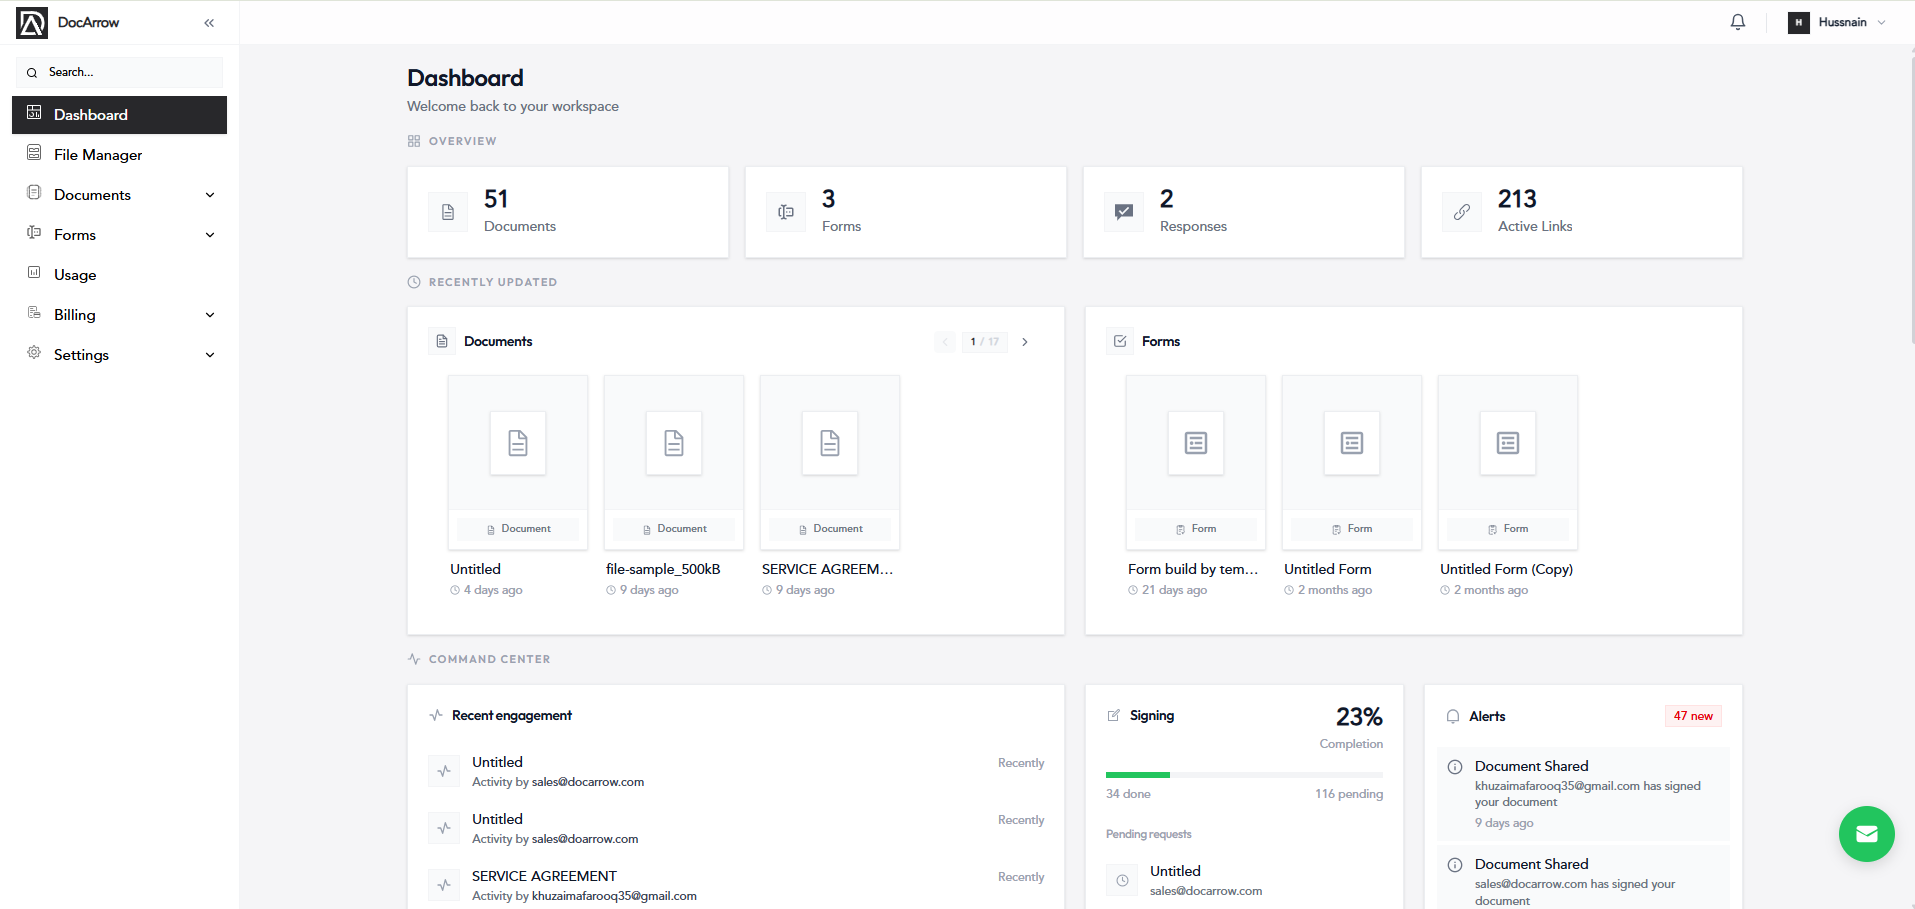Select Dashboard in the sidebar
Viewport: 1915px width, 909px height.
click(119, 115)
